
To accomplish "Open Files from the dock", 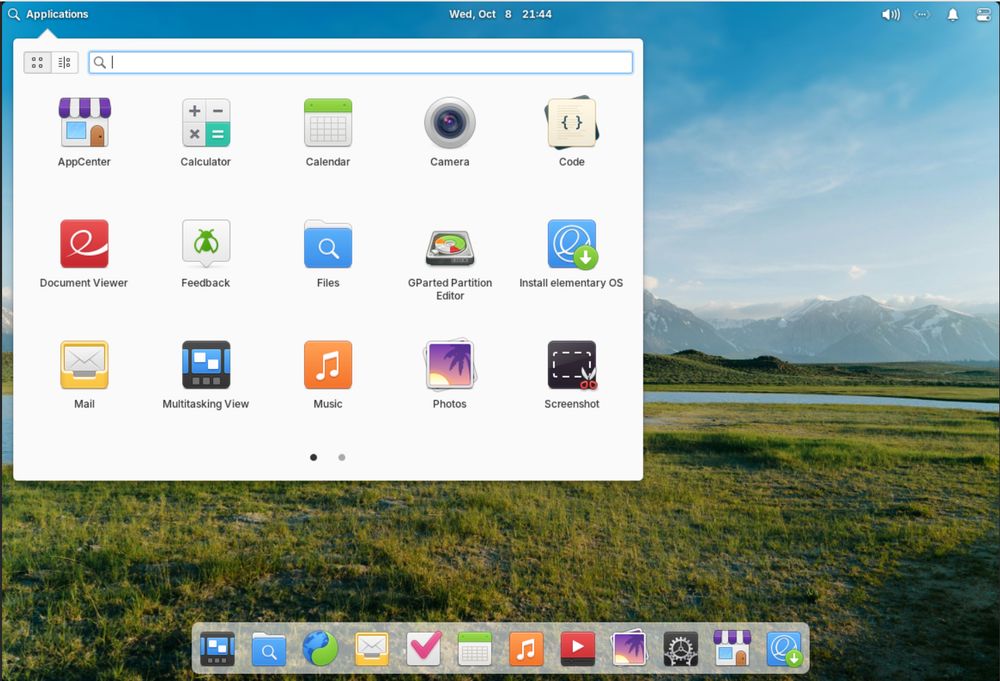I will (268, 648).
